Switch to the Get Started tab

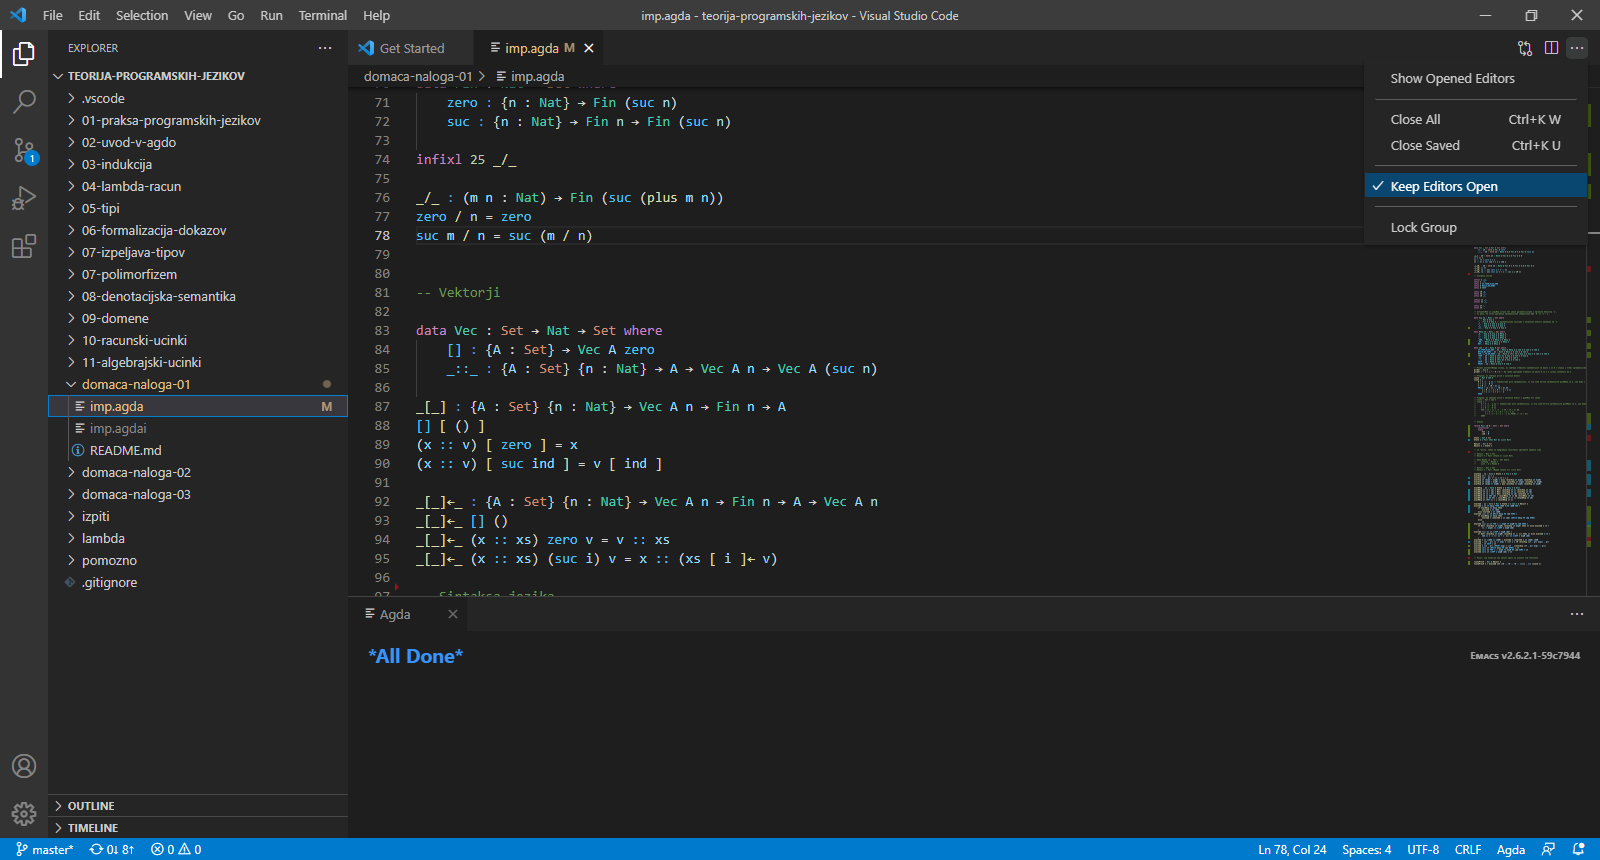click(x=411, y=48)
